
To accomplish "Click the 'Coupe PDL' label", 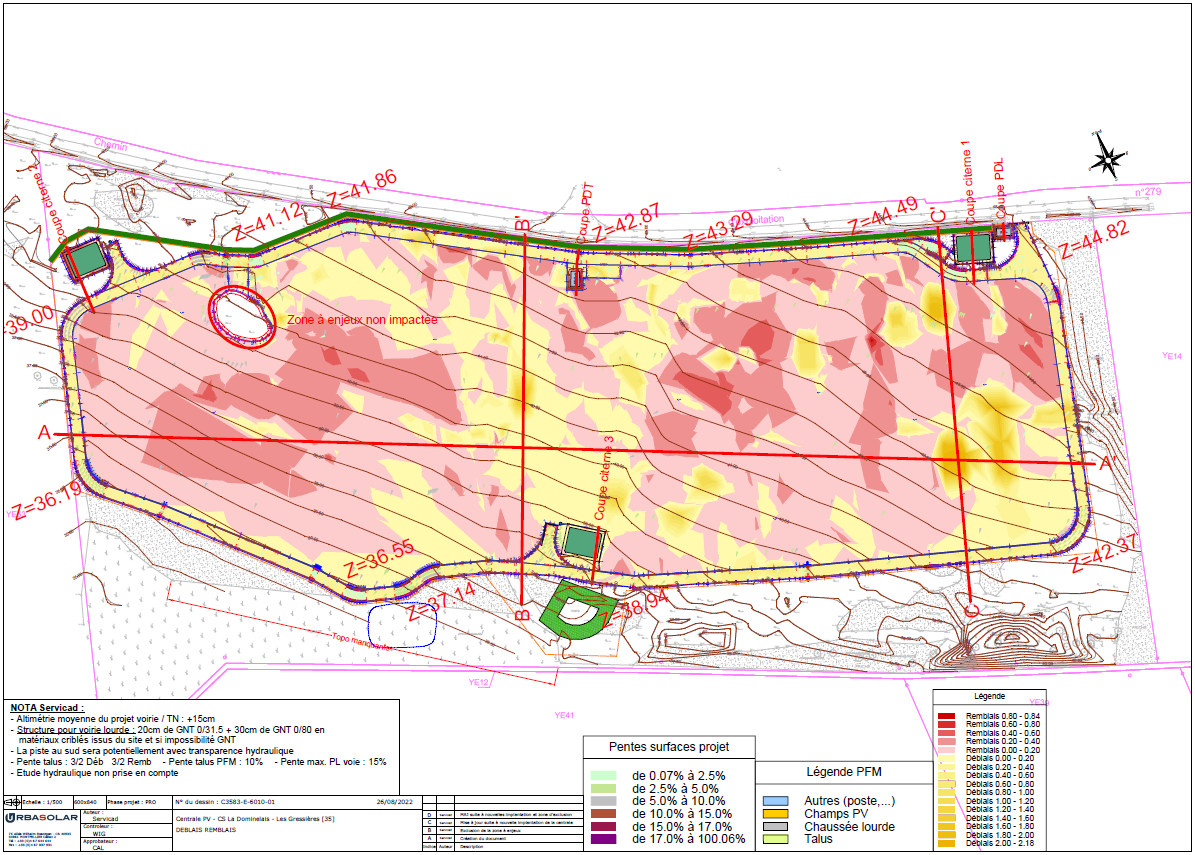I will coord(999,189).
